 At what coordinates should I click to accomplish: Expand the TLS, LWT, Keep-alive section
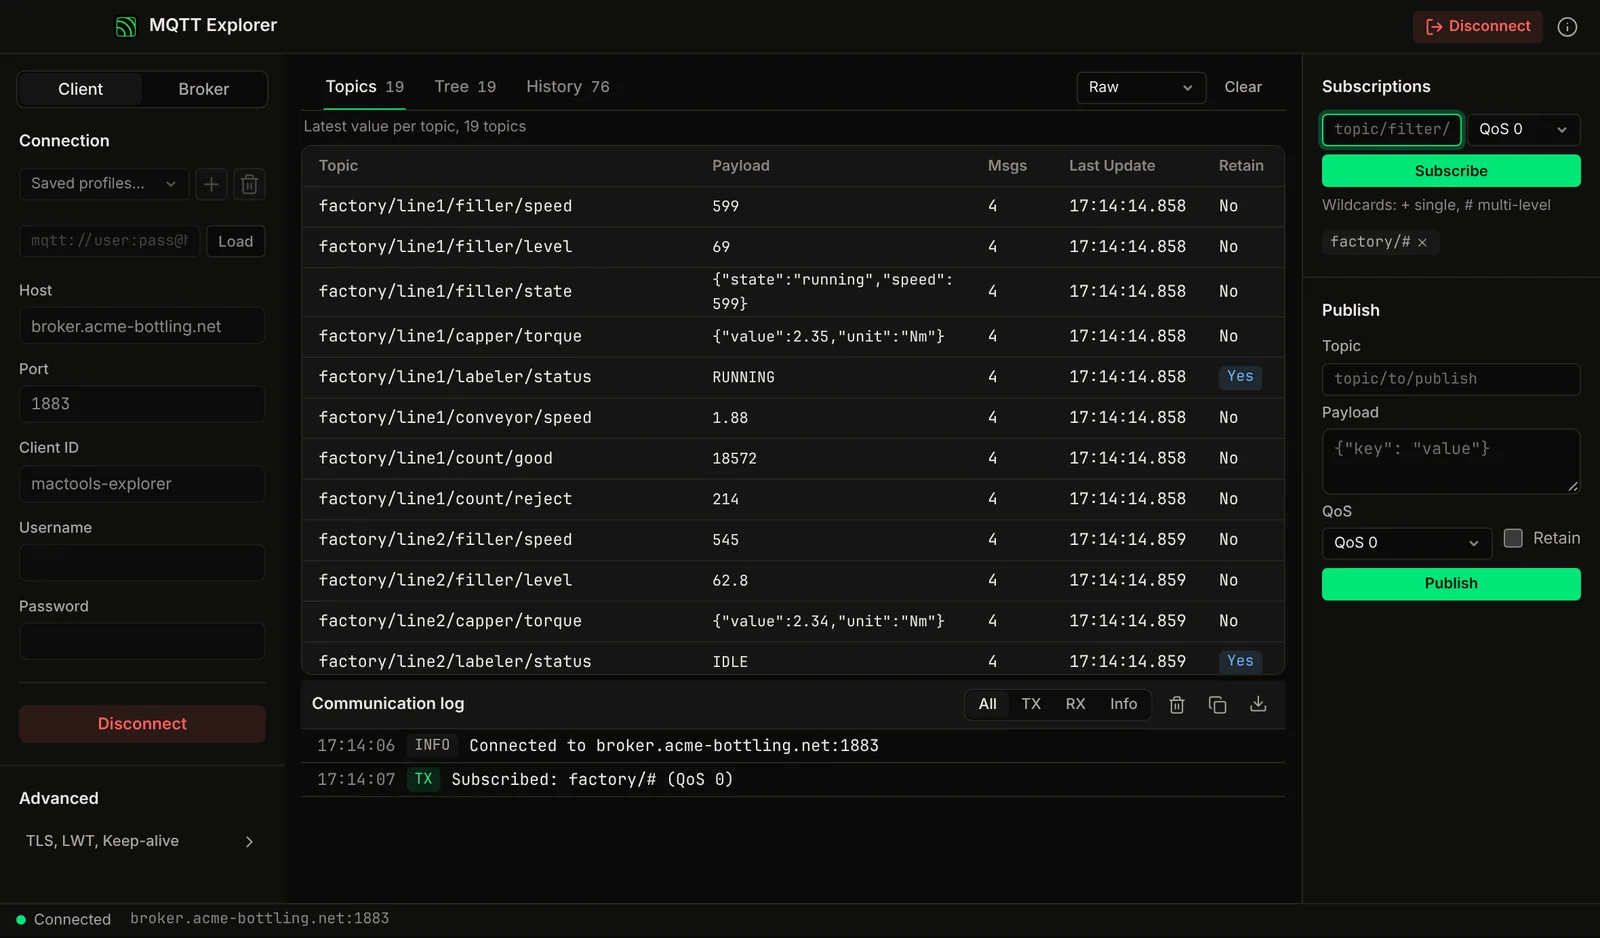coord(141,841)
